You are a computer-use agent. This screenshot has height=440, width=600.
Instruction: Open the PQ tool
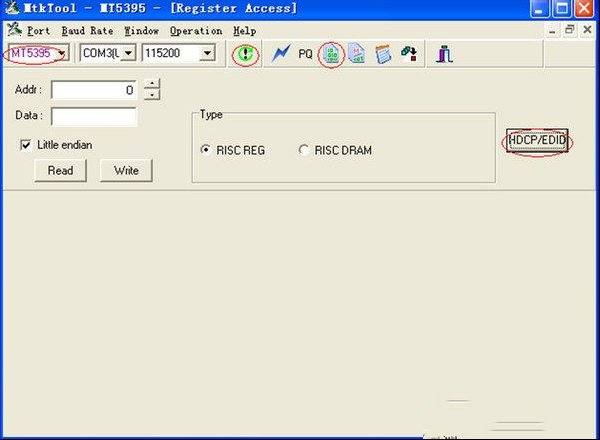tap(305, 54)
